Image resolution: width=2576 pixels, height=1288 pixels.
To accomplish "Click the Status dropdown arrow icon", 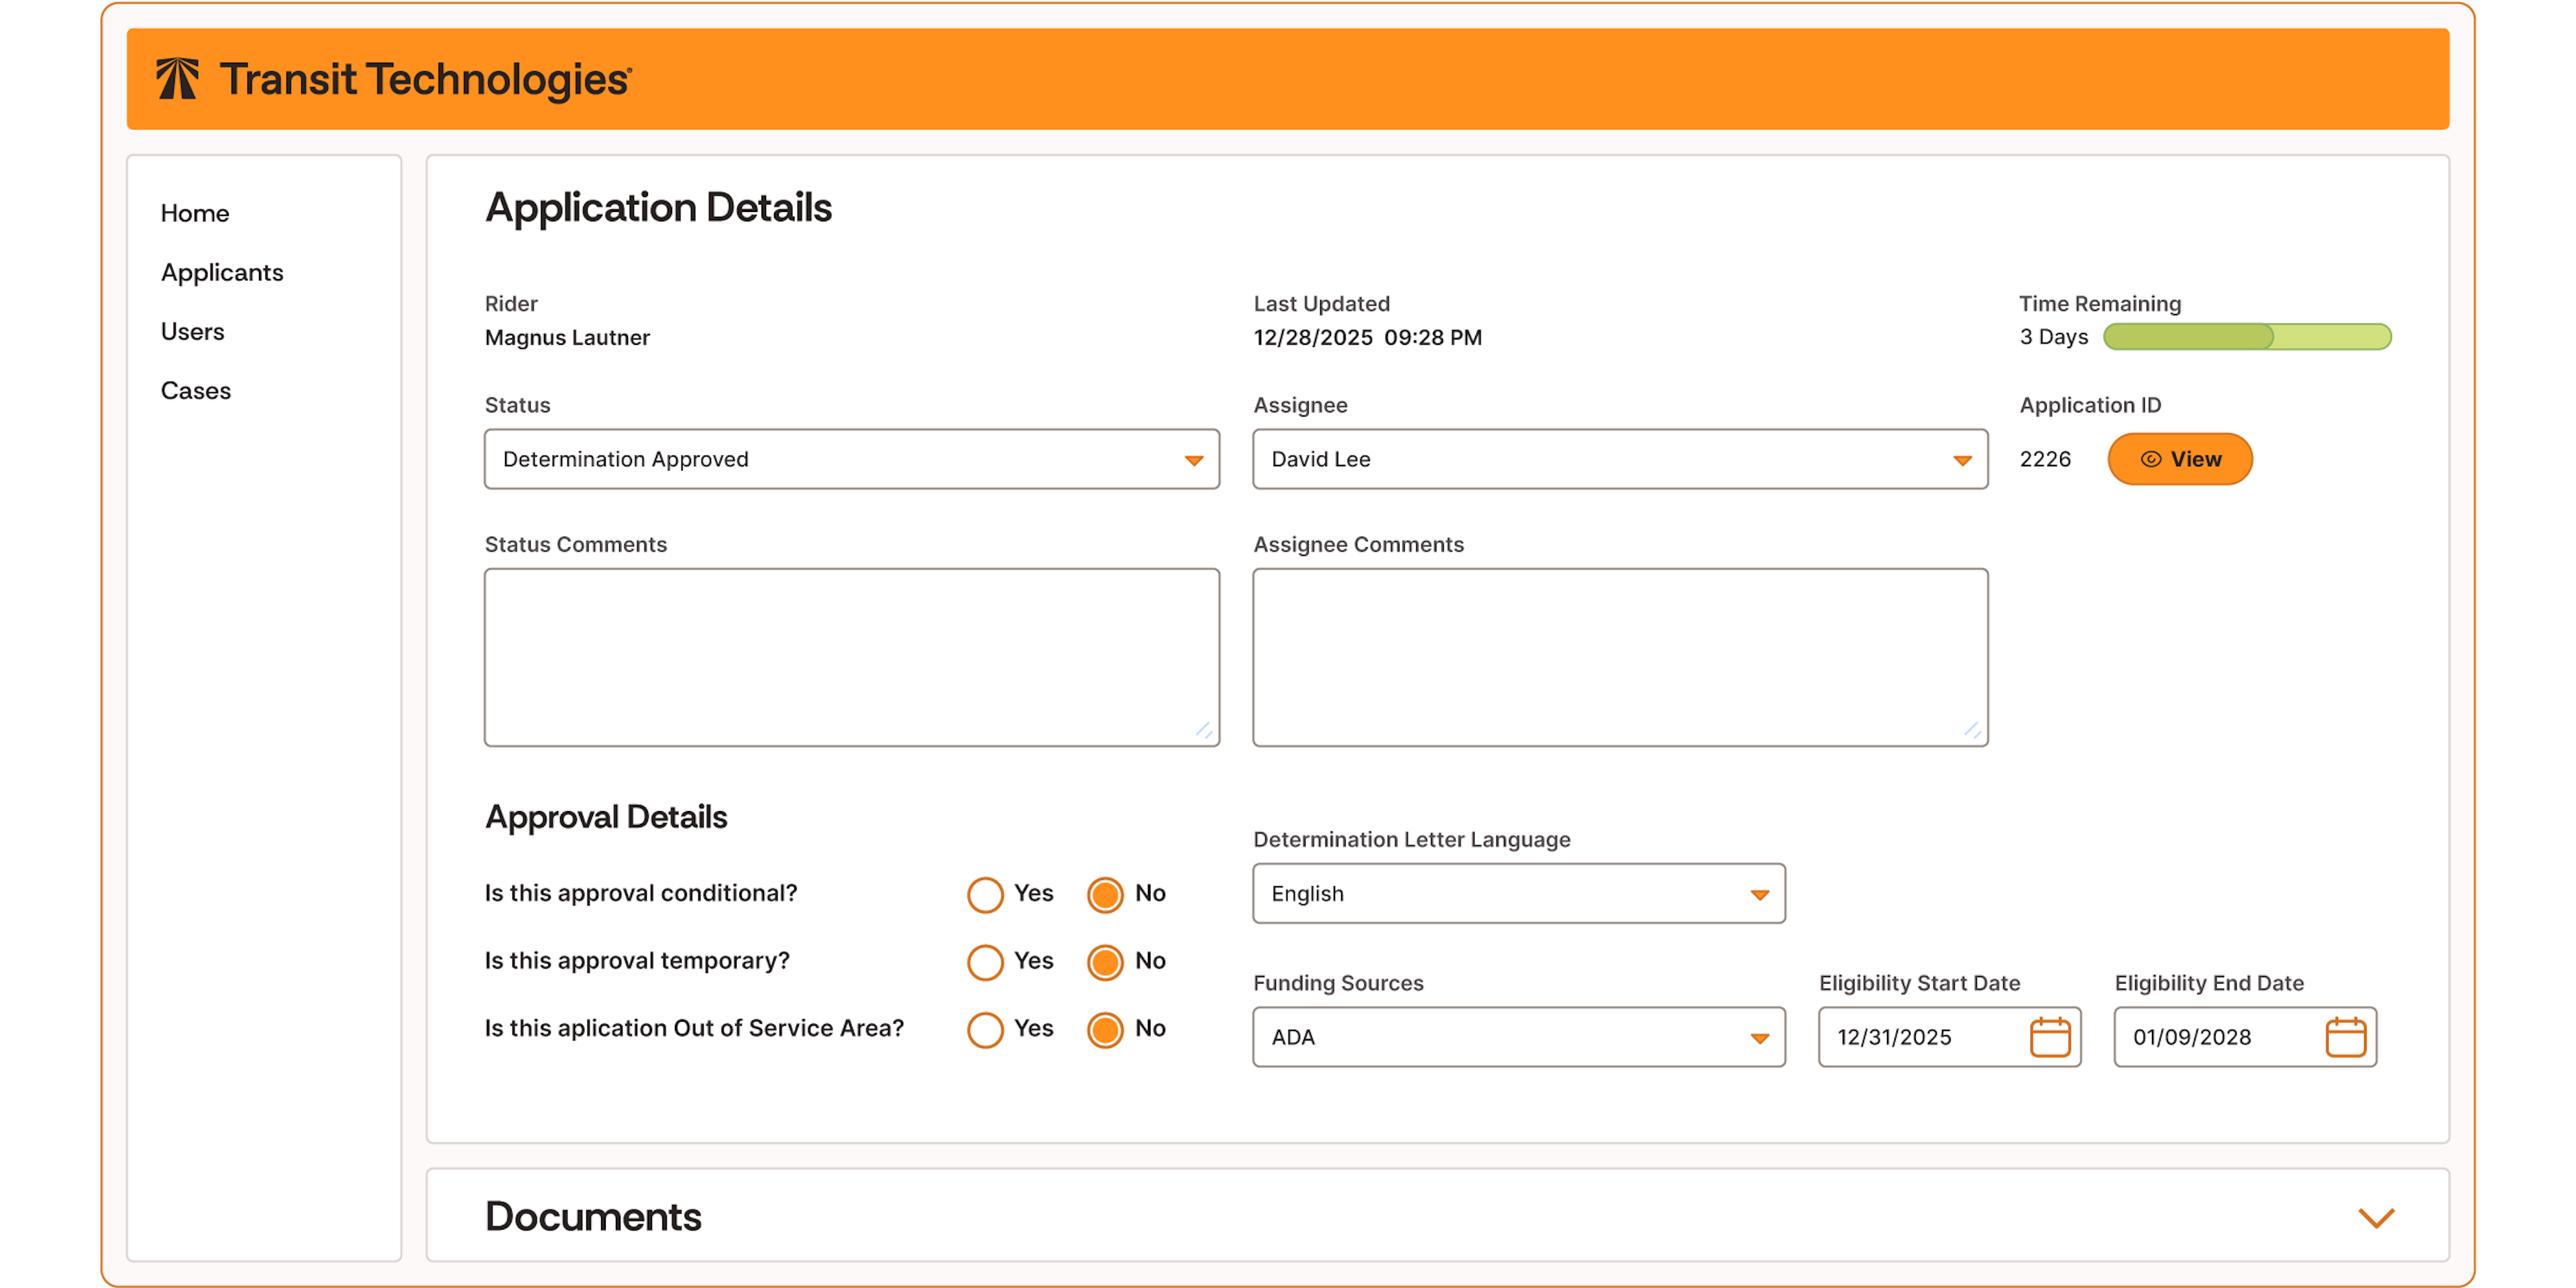I will tap(1194, 460).
